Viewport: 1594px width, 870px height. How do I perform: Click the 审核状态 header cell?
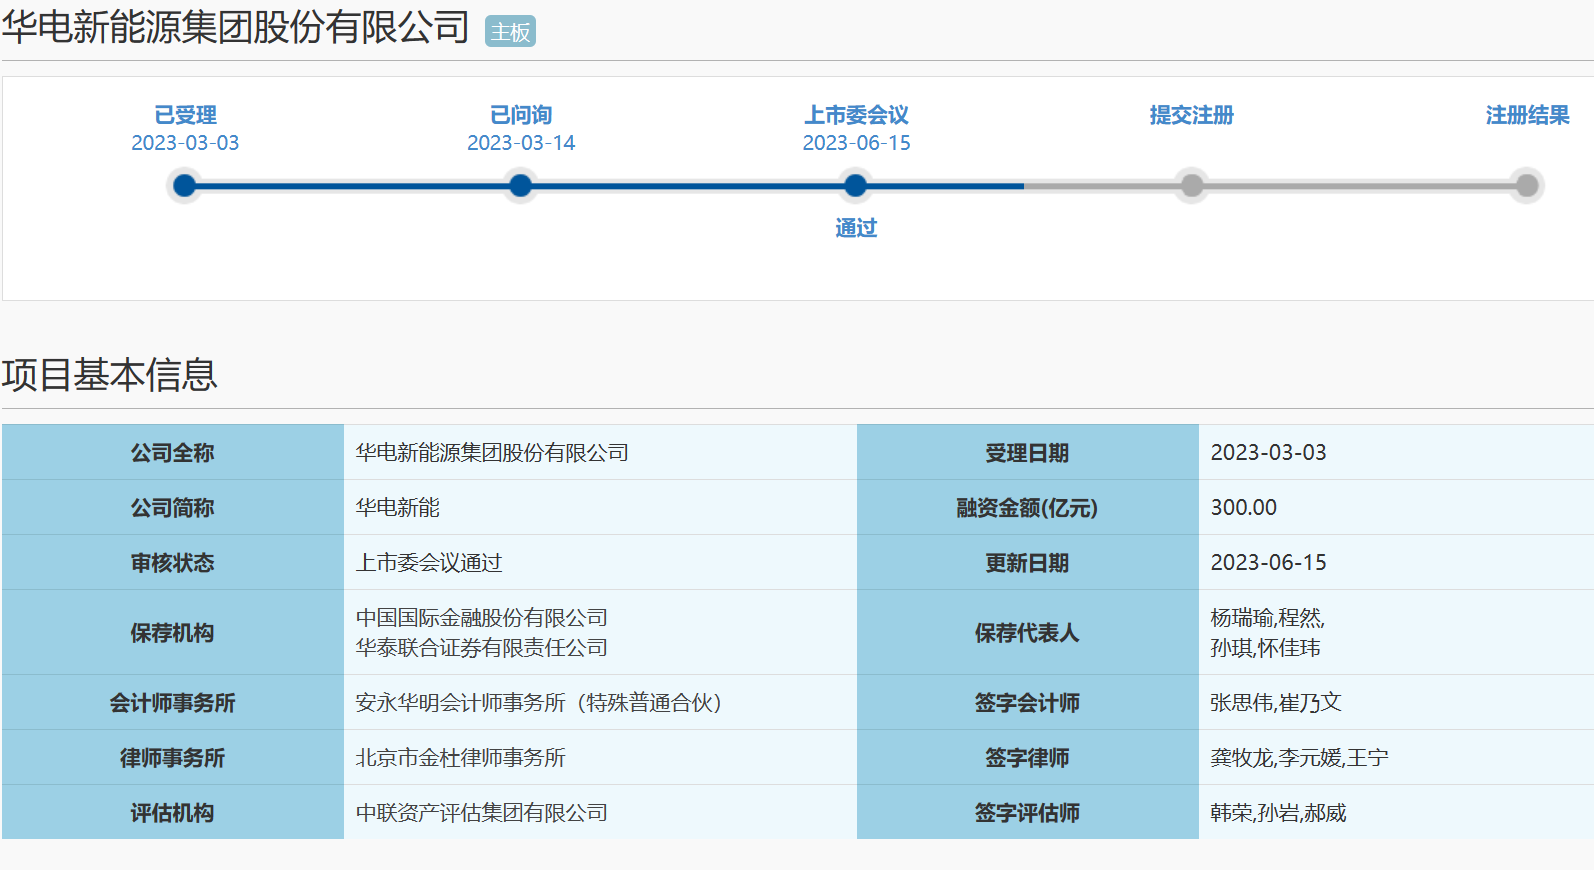[x=173, y=562]
